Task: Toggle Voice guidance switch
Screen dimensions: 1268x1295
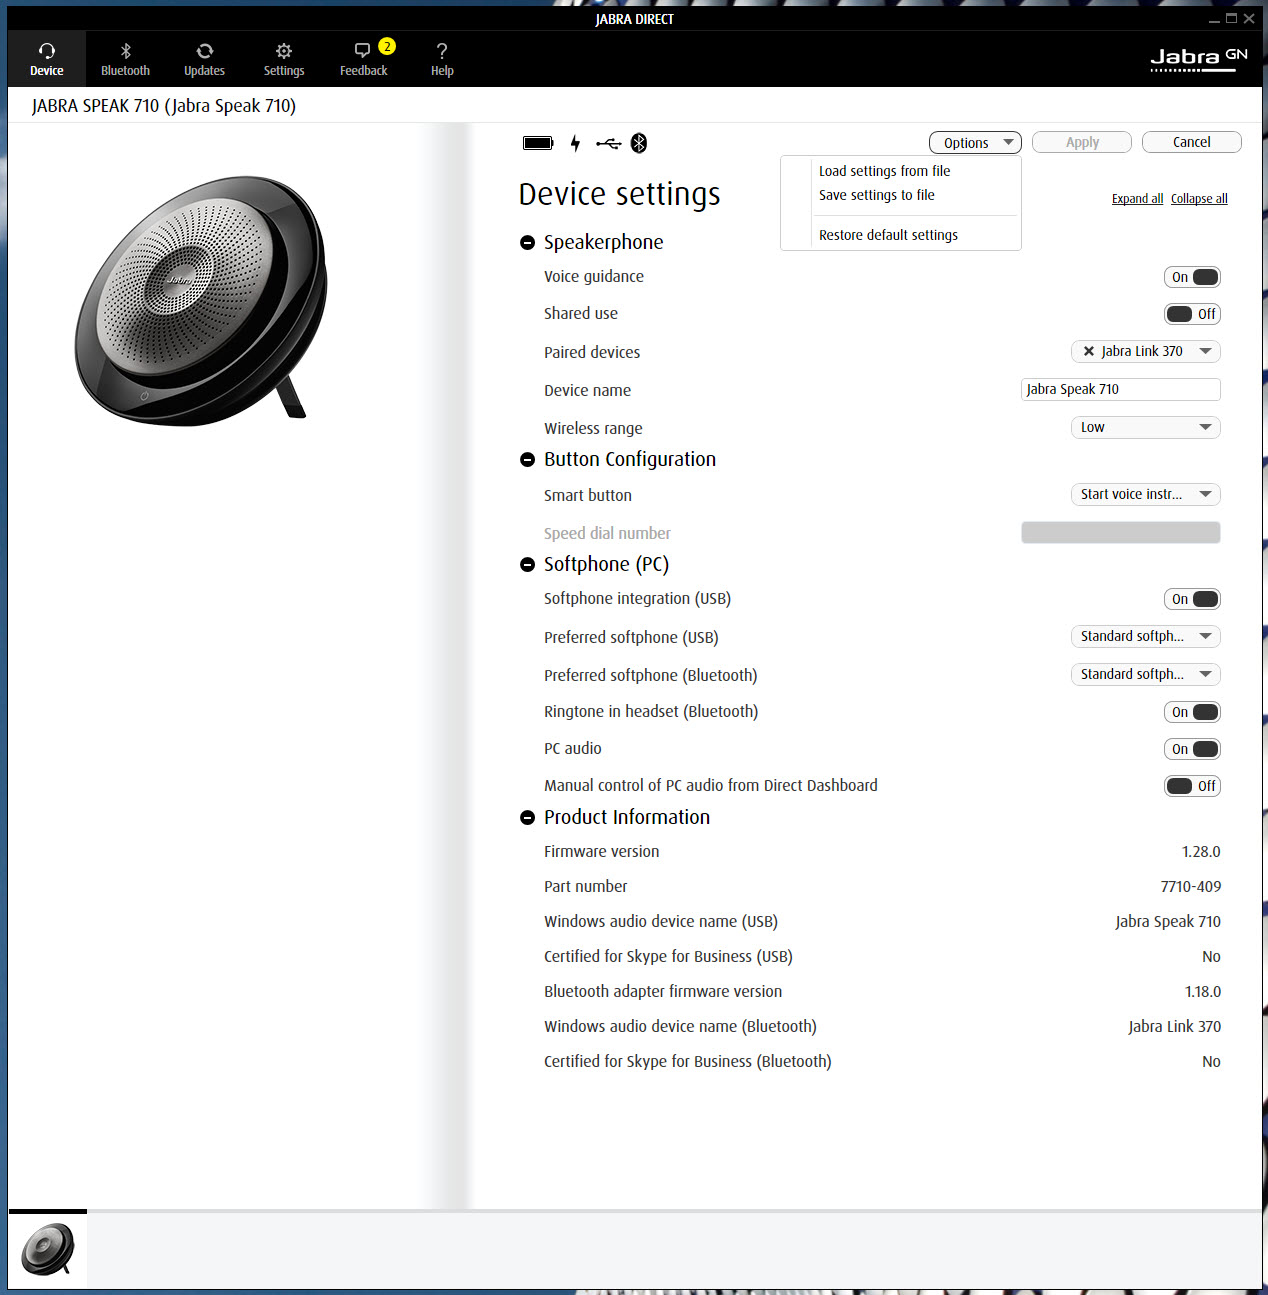Action: [x=1192, y=277]
